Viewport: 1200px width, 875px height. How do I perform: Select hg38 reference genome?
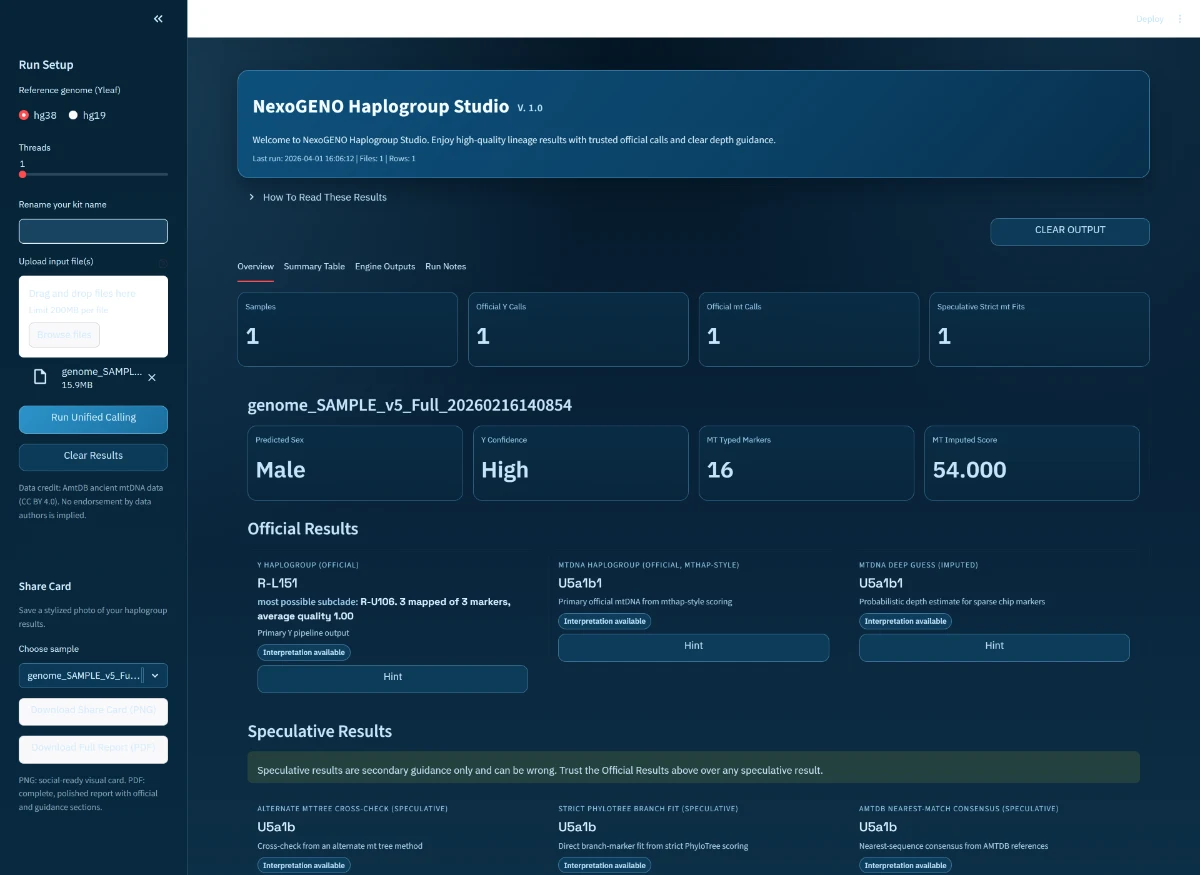(25, 115)
